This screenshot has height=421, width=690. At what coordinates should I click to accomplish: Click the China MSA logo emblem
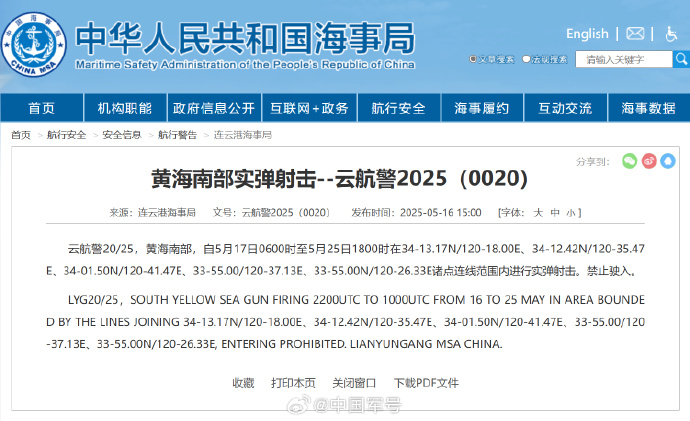tap(34, 44)
